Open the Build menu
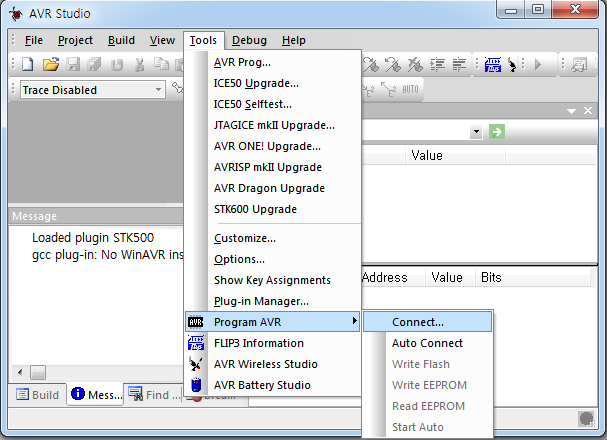This screenshot has height=440, width=607. (x=121, y=40)
